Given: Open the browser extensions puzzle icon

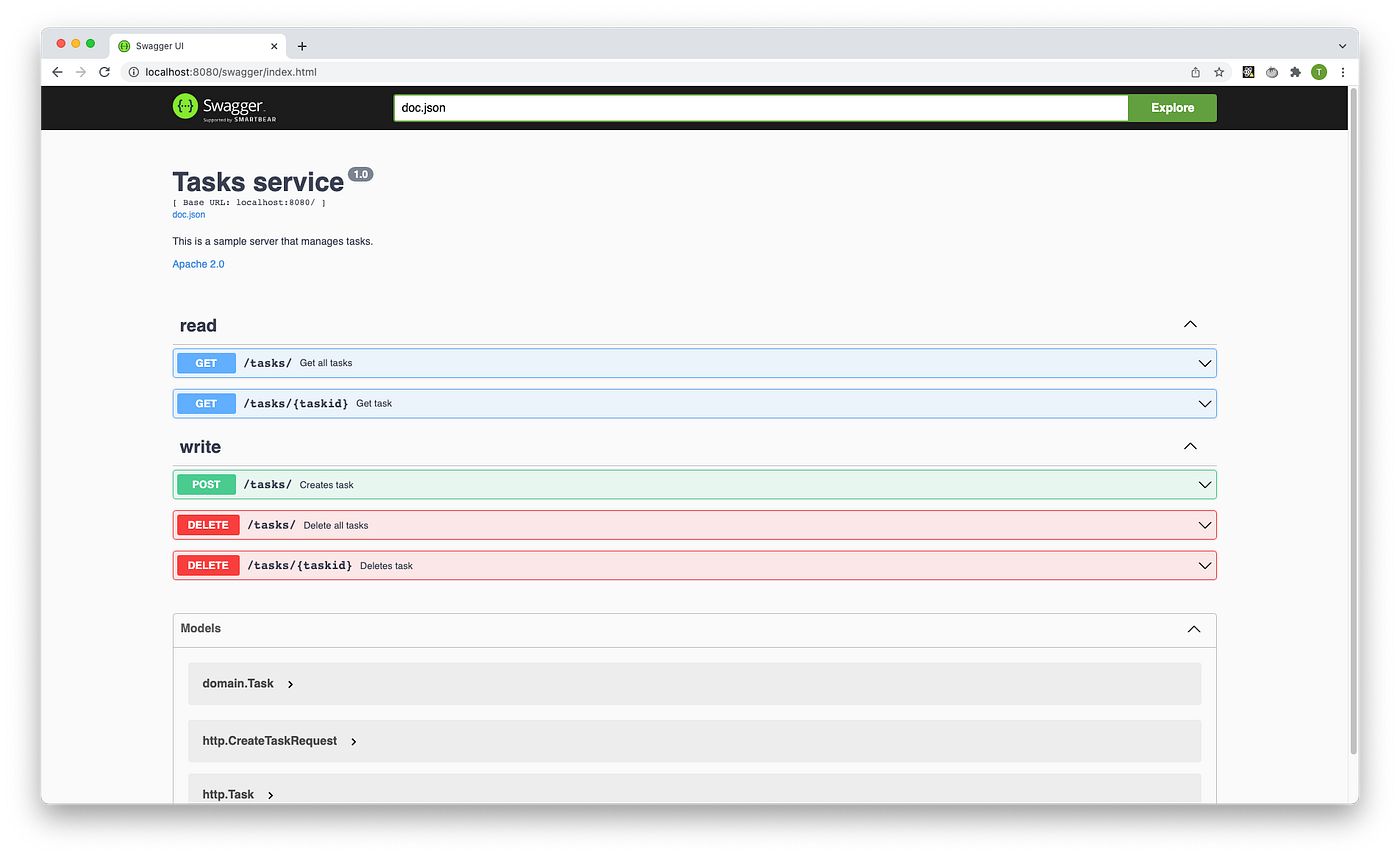Looking at the screenshot, I should click(1295, 72).
